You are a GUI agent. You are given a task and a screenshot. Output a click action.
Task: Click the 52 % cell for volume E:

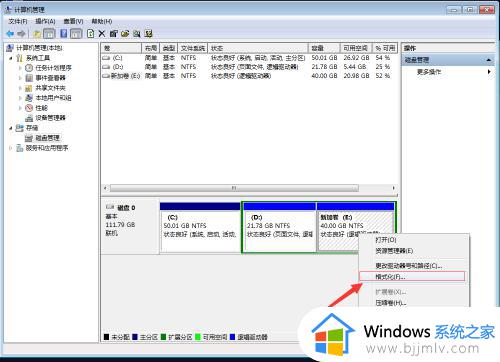point(383,76)
